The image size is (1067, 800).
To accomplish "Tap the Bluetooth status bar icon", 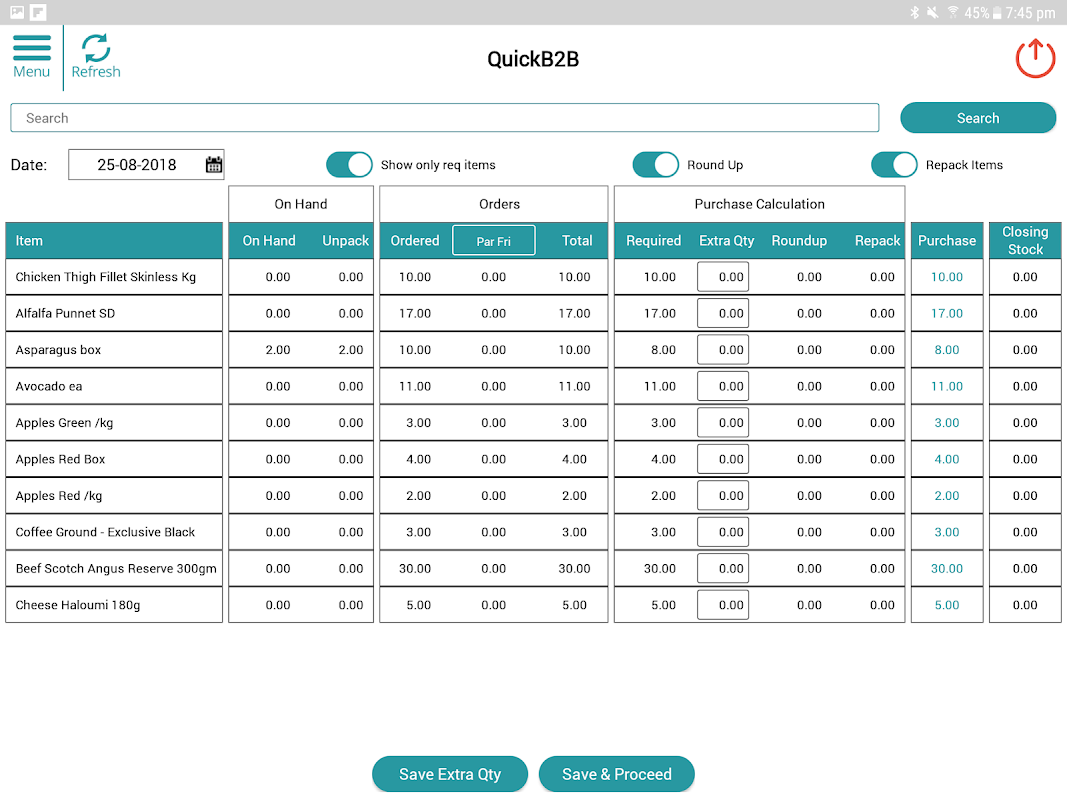I will [x=915, y=12].
